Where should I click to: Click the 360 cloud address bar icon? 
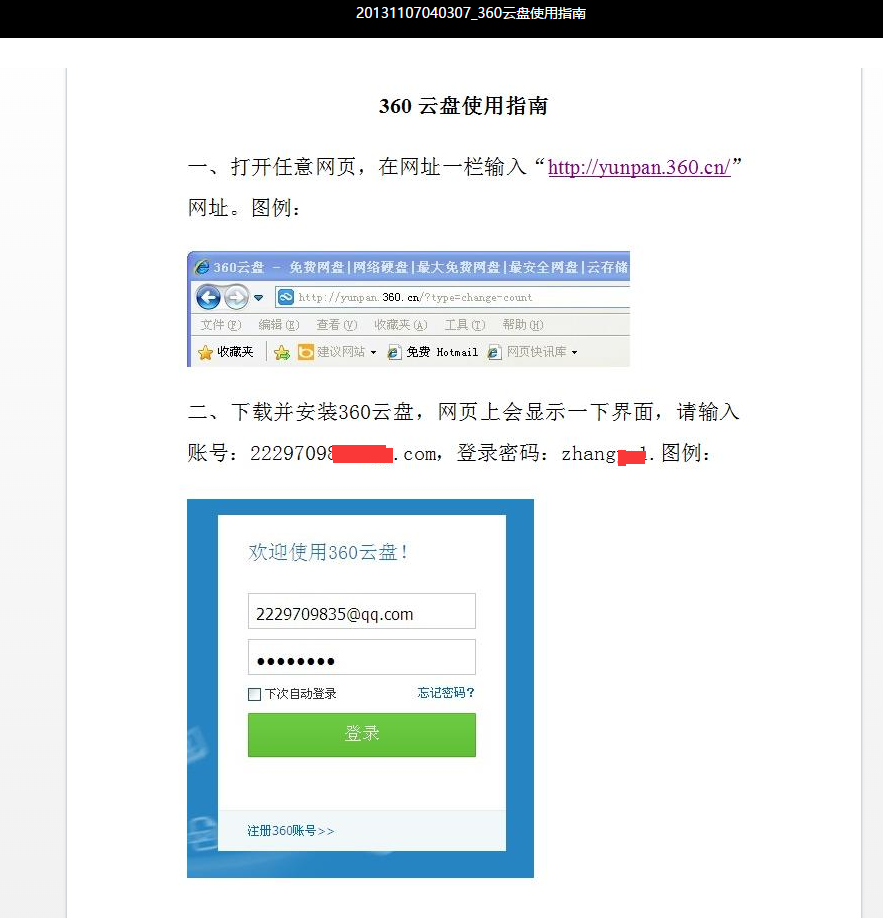point(286,297)
